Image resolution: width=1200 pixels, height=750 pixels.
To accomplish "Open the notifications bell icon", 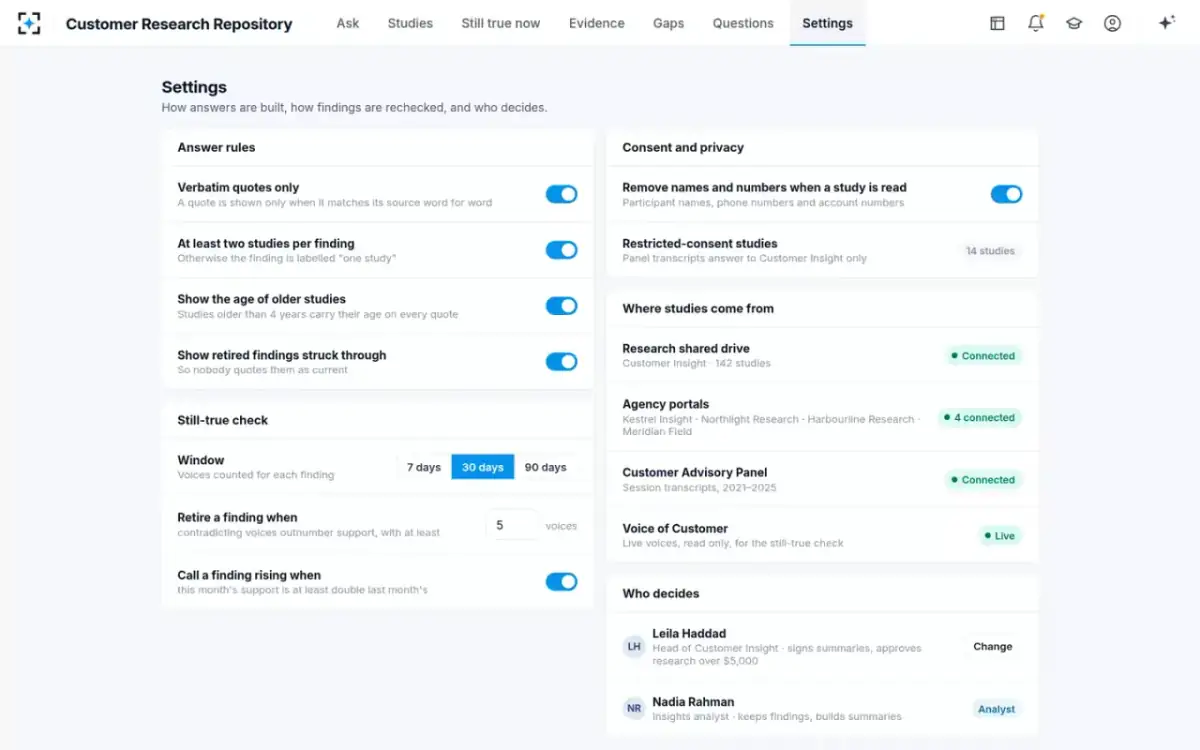I will tap(1036, 23).
